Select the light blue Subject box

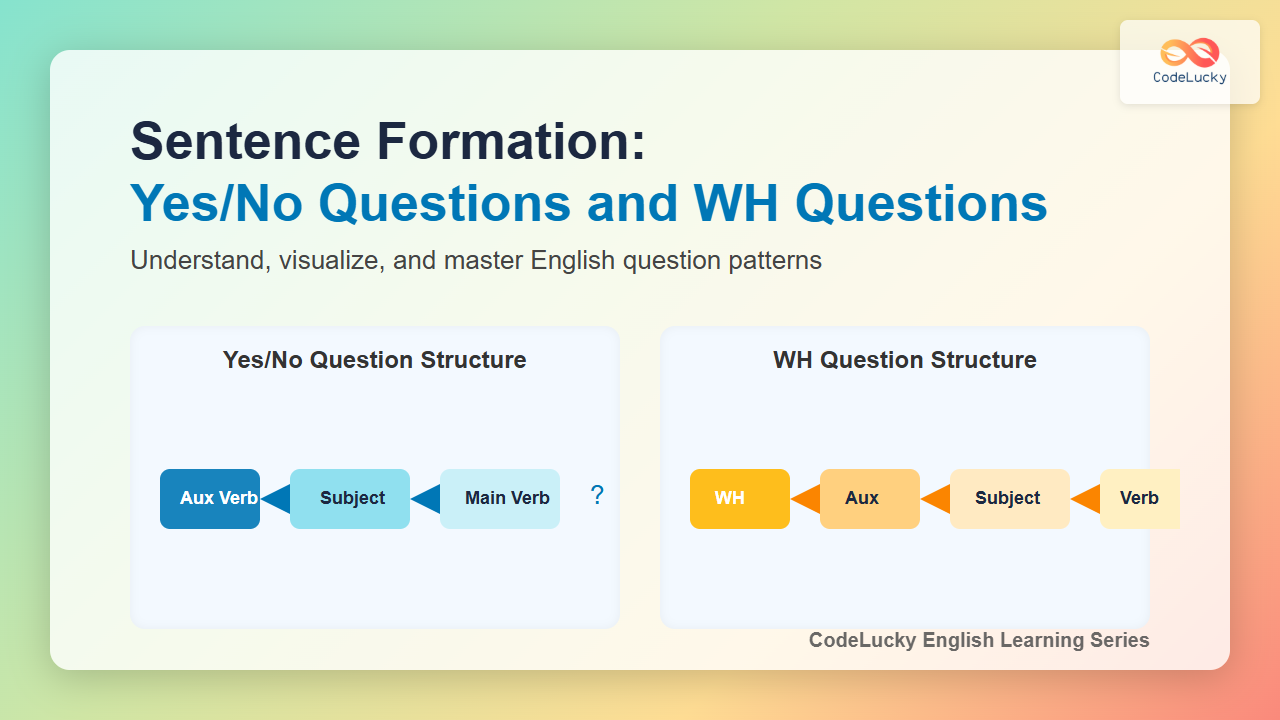tap(350, 498)
